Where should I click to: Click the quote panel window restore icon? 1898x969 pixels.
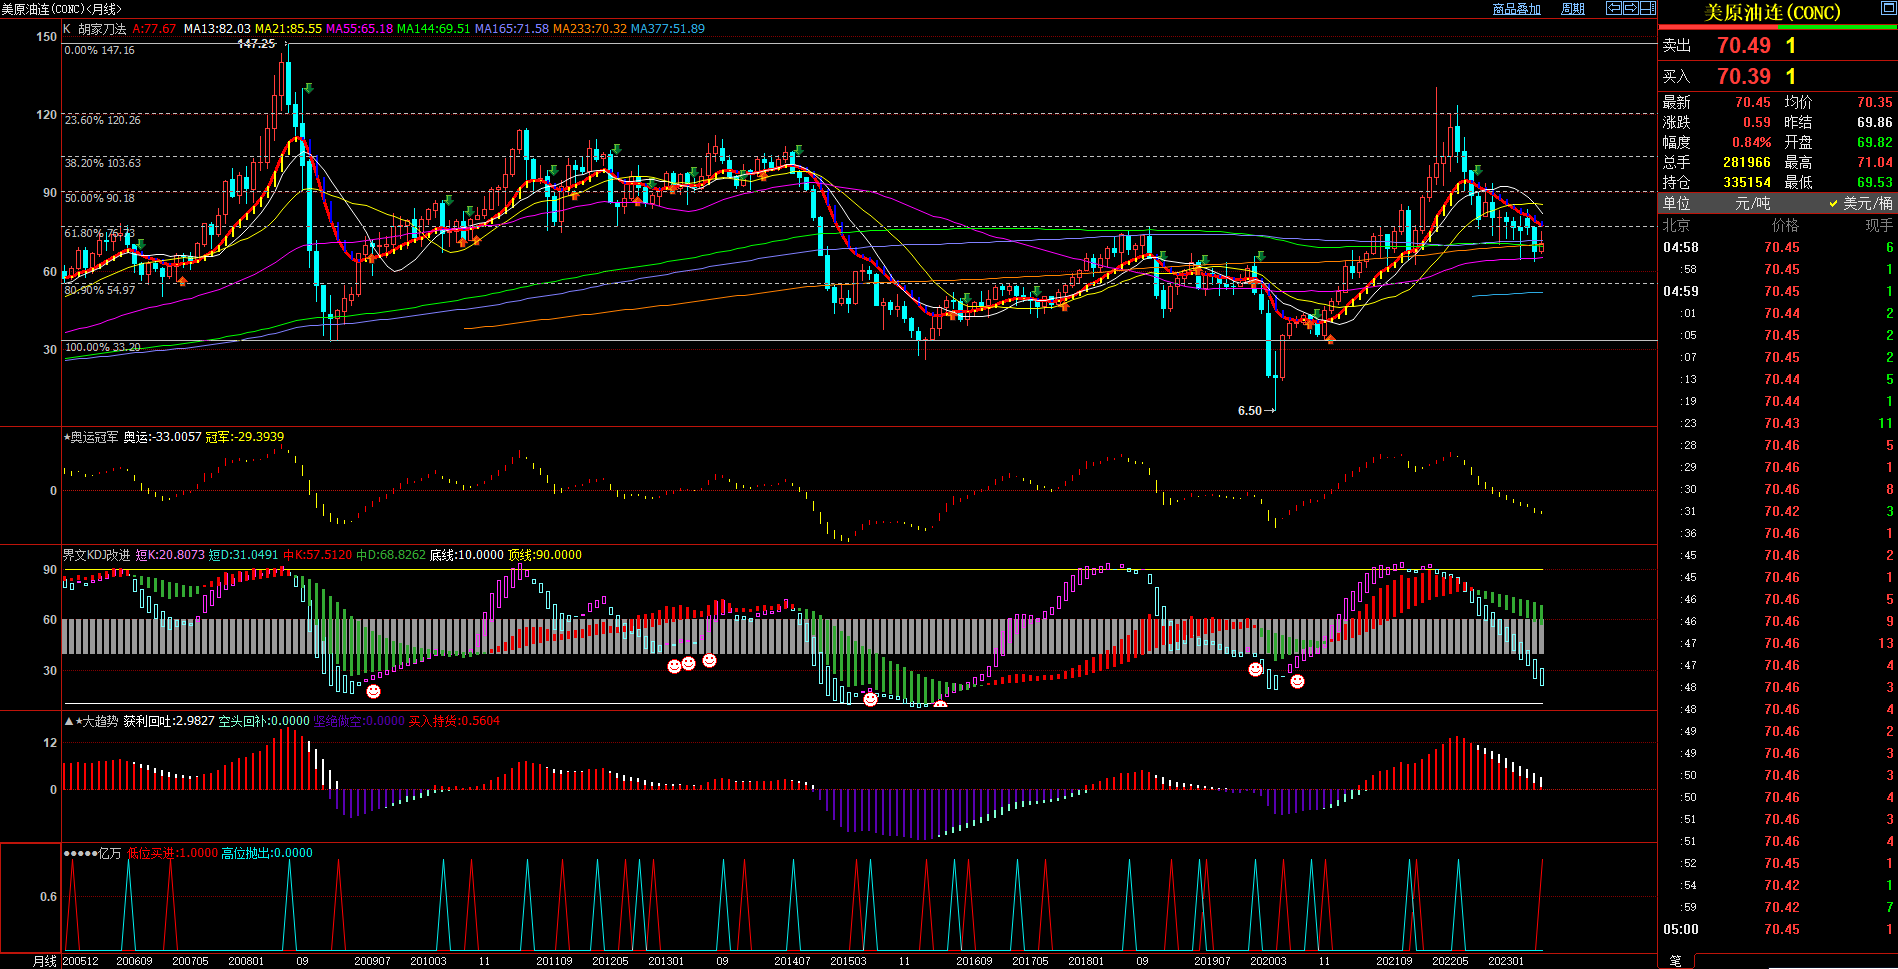[x=1887, y=9]
